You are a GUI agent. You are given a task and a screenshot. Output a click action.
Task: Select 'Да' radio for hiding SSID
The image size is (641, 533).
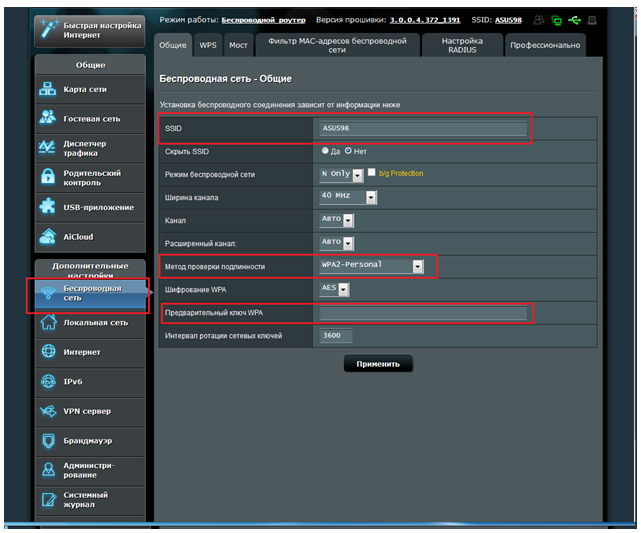[x=325, y=151]
